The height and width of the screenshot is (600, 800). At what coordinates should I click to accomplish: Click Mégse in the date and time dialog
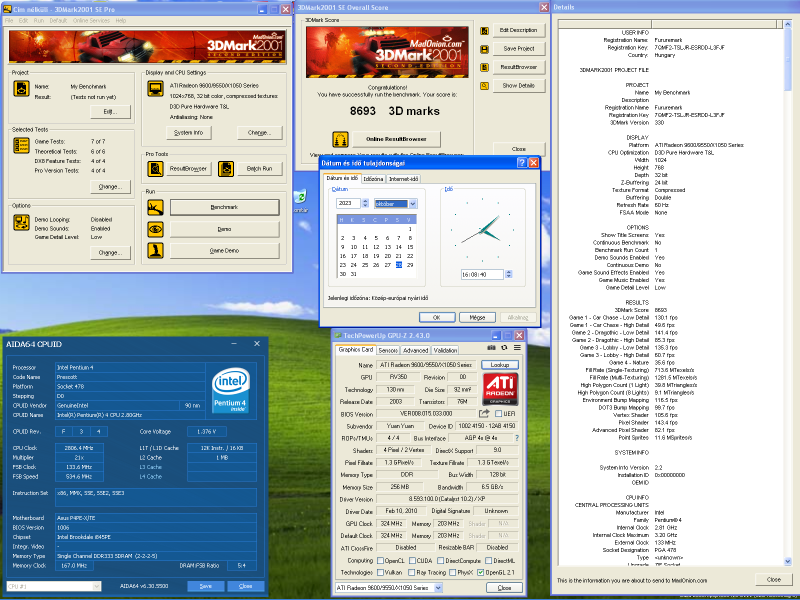(x=477, y=317)
